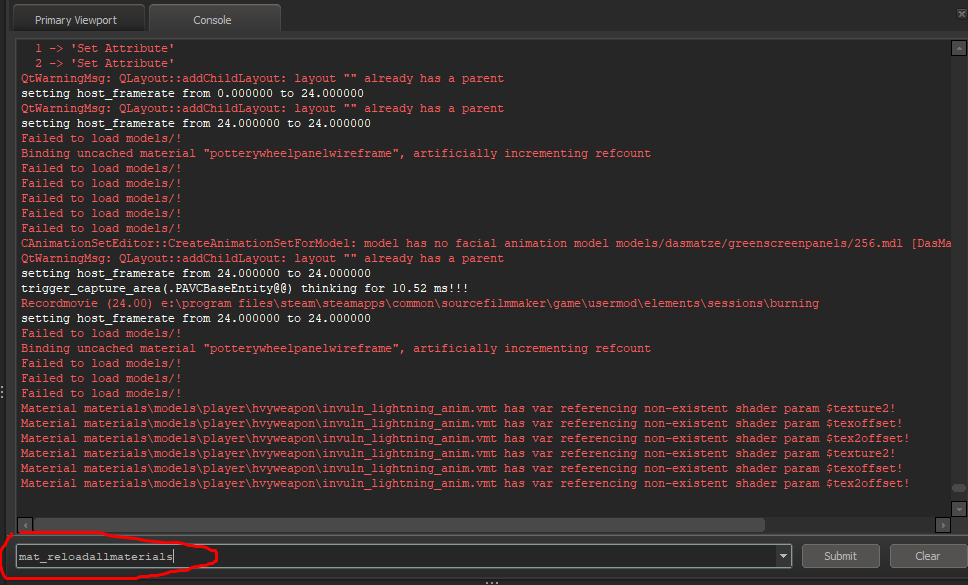Image resolution: width=968 pixels, height=585 pixels.
Task: Click the Recordmovie (24.00) path line
Action: coord(420,303)
